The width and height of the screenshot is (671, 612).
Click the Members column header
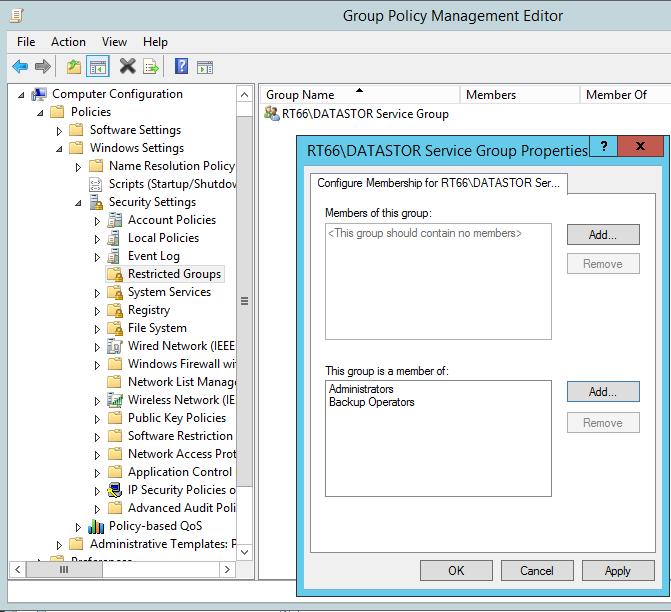(x=520, y=95)
